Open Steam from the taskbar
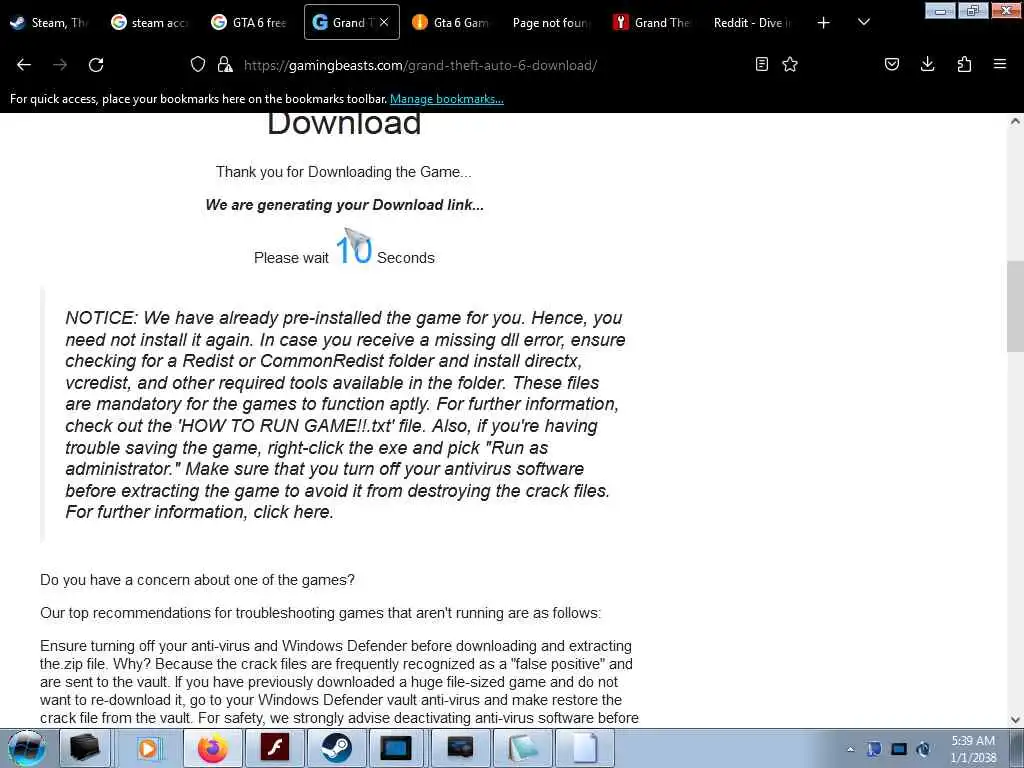Viewport: 1024px width, 768px height. (336, 748)
